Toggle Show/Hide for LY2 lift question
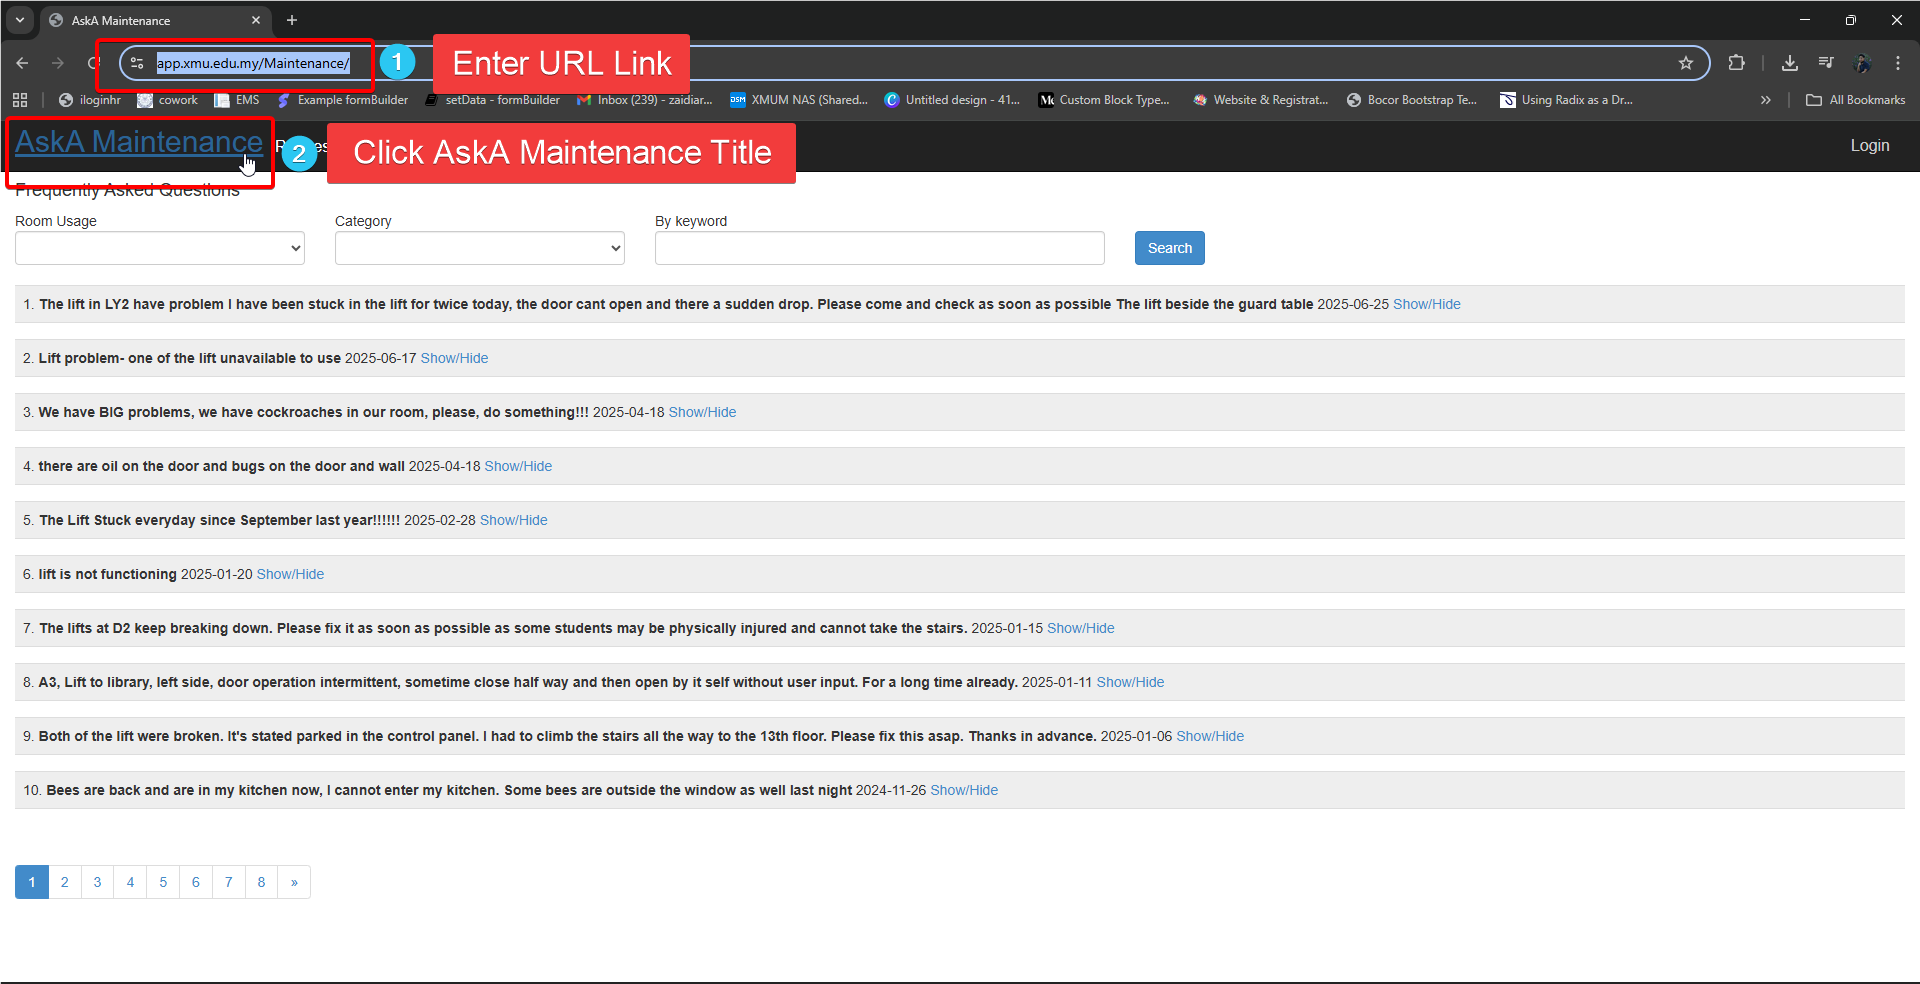The width and height of the screenshot is (1920, 984). click(x=1426, y=304)
